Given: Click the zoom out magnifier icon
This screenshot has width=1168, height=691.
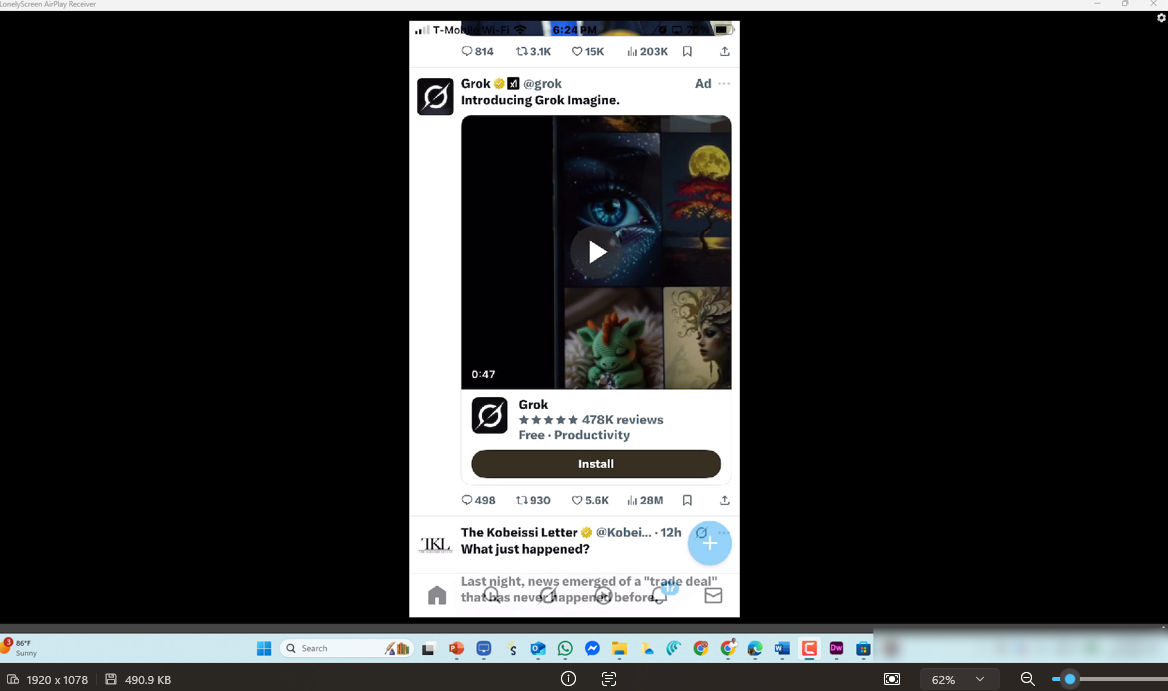Looking at the screenshot, I should [x=1028, y=679].
